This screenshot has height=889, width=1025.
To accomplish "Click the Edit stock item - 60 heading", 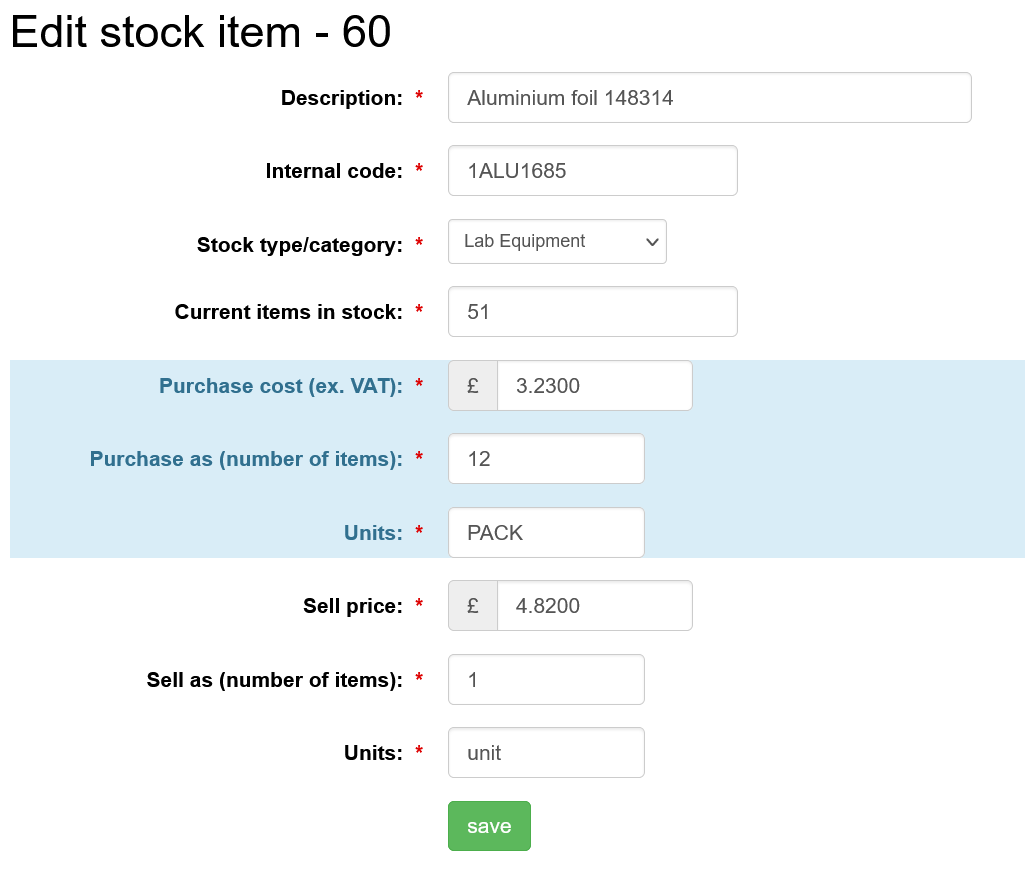I will (x=201, y=33).
